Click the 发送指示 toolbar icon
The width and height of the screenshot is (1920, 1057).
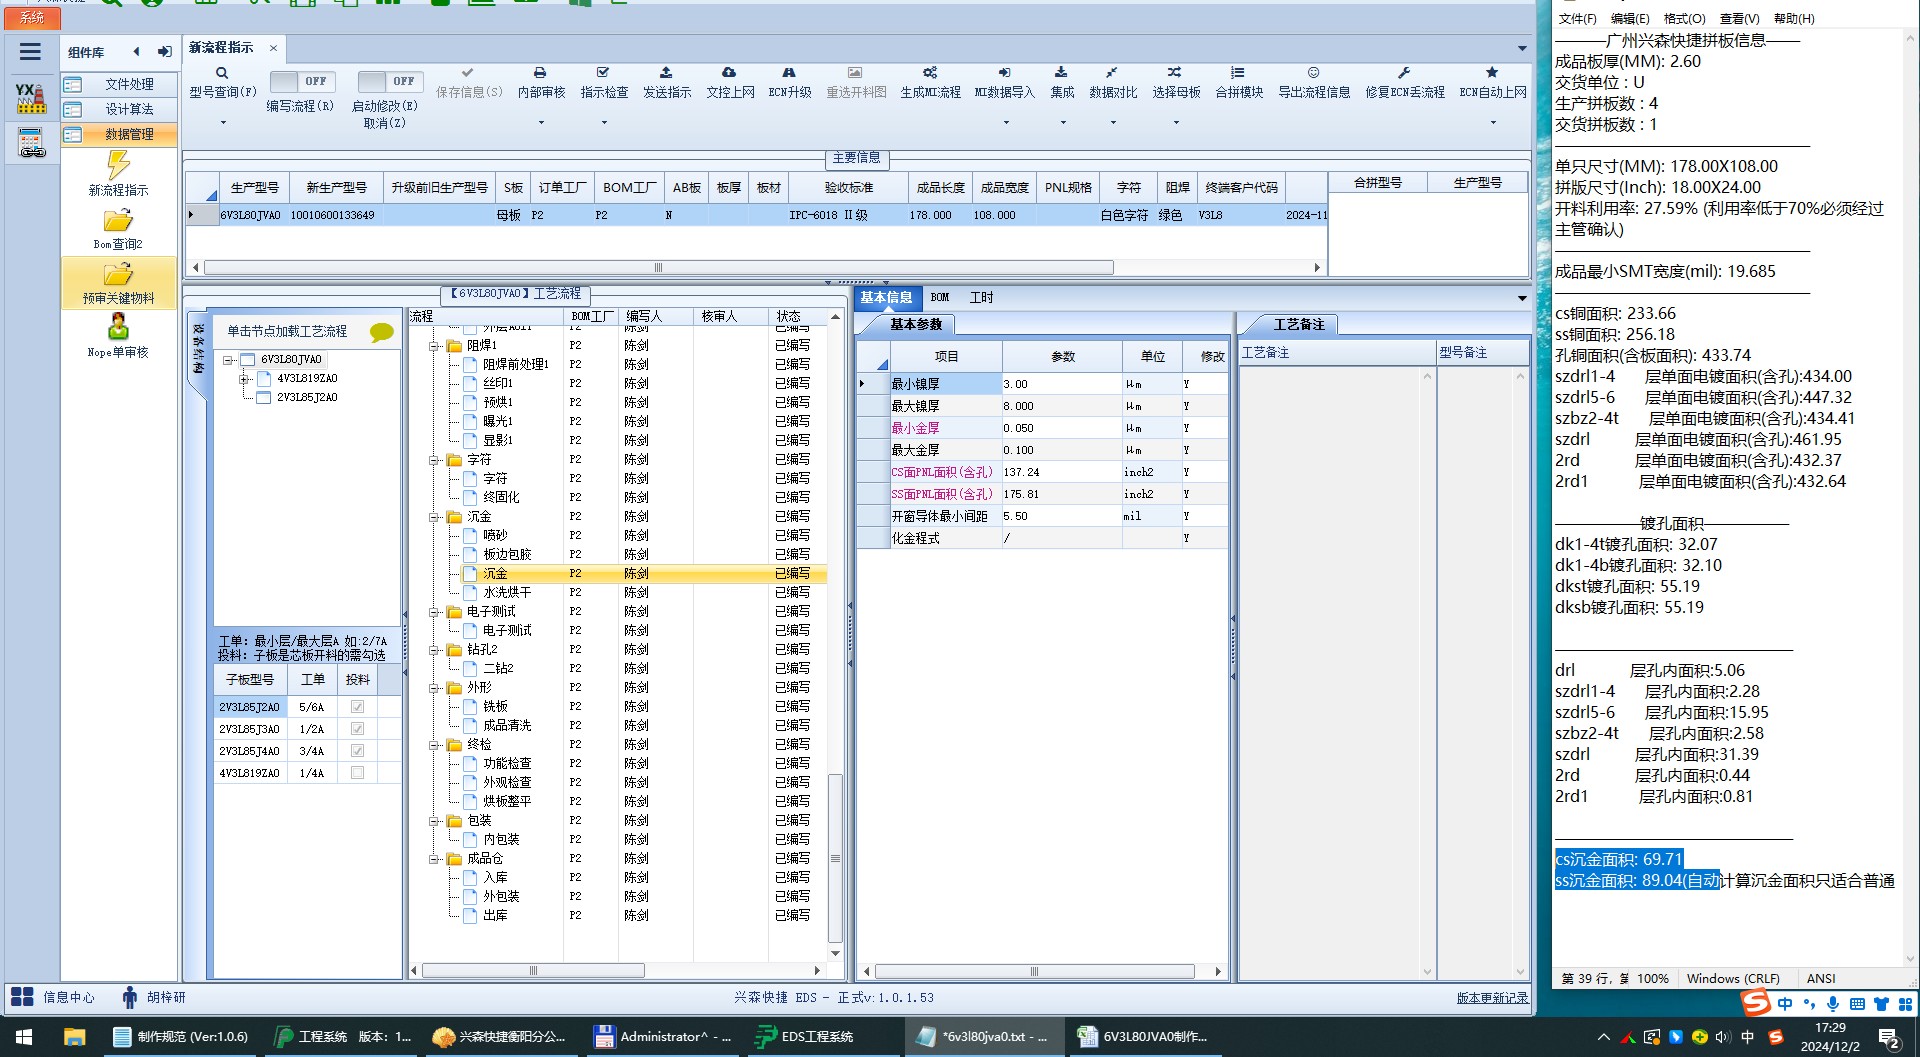666,73
